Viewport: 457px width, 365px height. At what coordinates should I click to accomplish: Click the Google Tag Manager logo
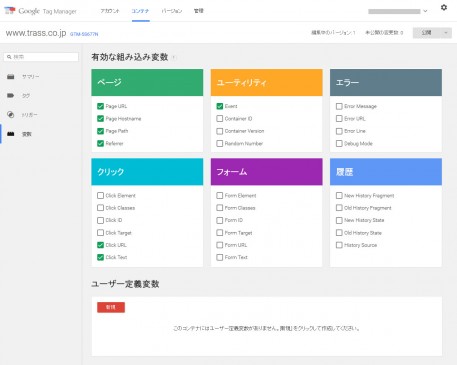pyautogui.click(x=41, y=11)
